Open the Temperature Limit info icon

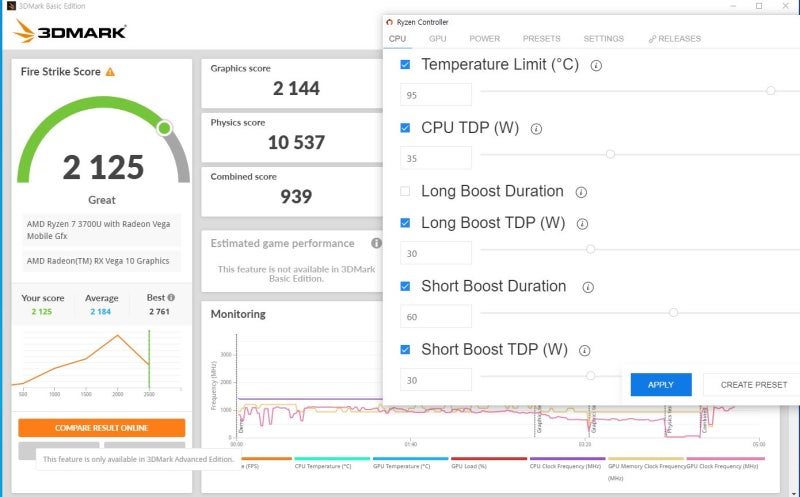click(x=596, y=65)
